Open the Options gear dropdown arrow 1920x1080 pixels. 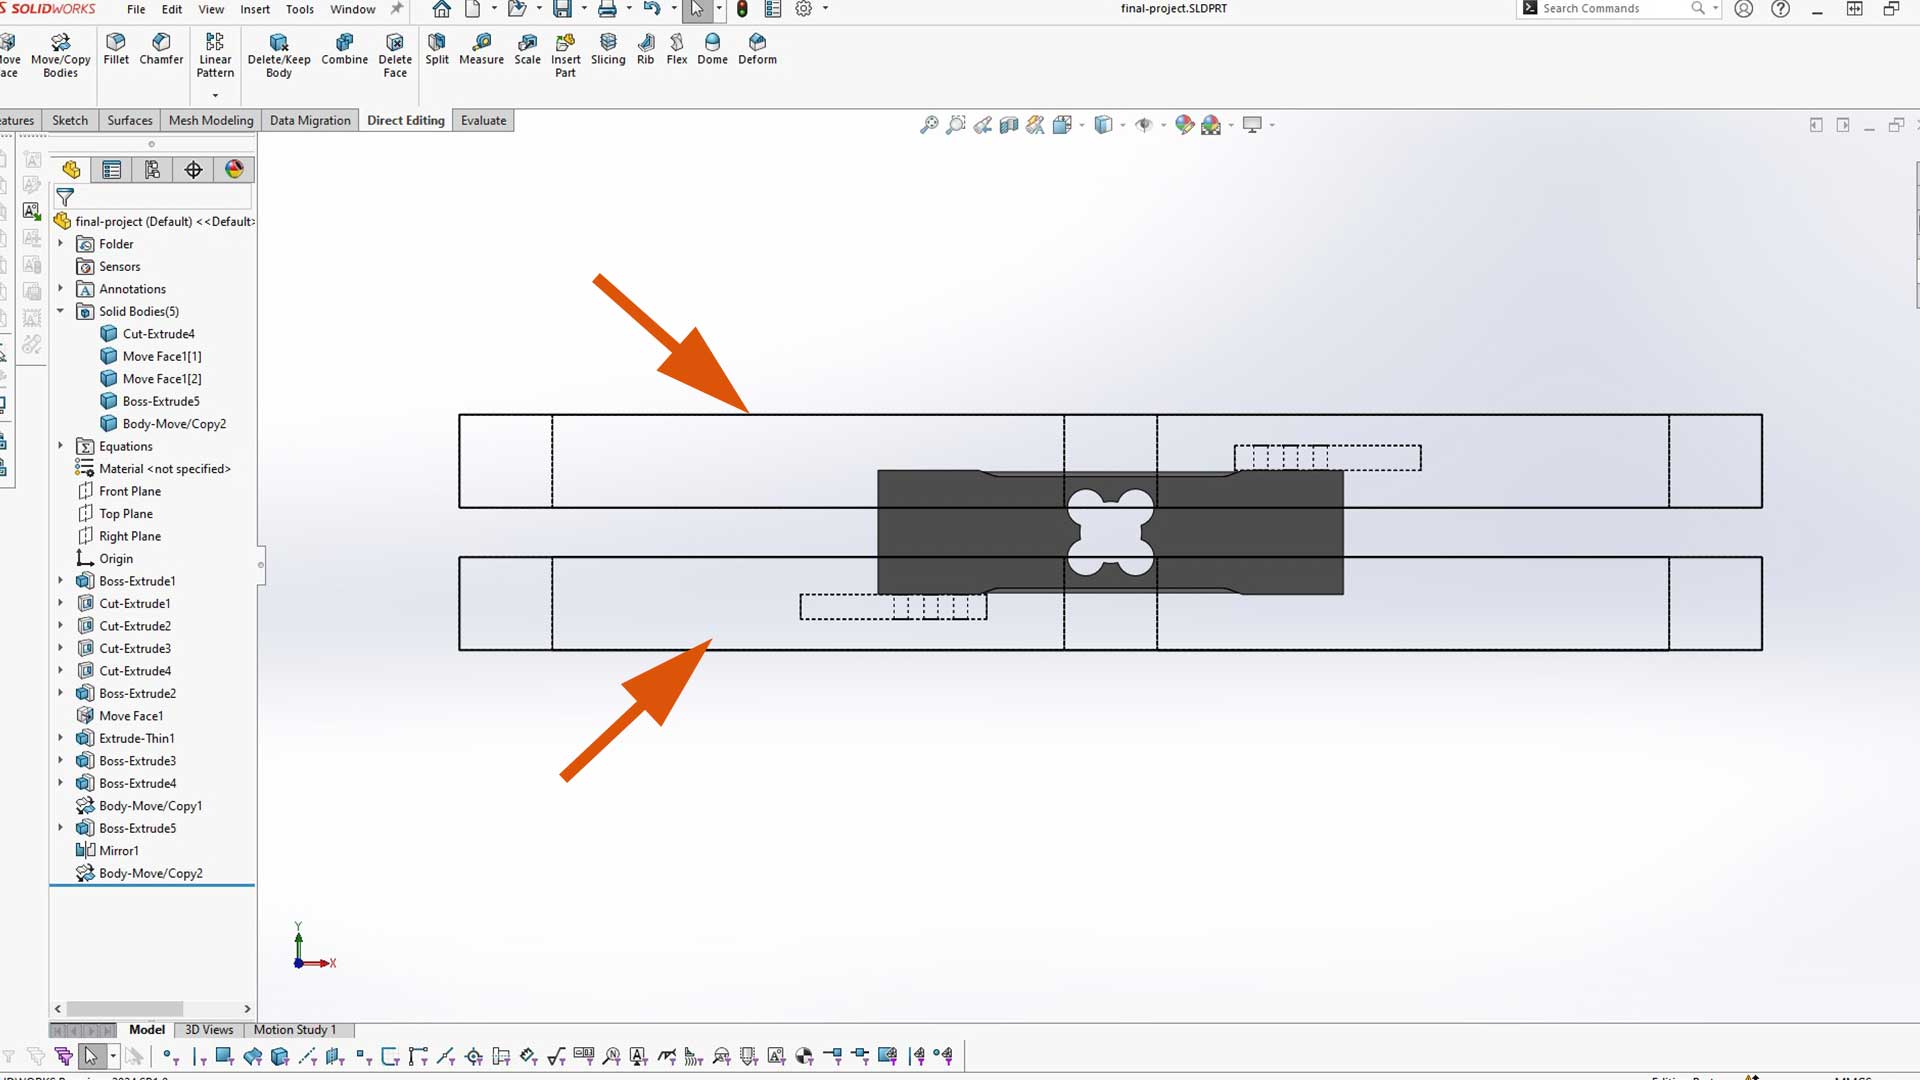point(825,9)
